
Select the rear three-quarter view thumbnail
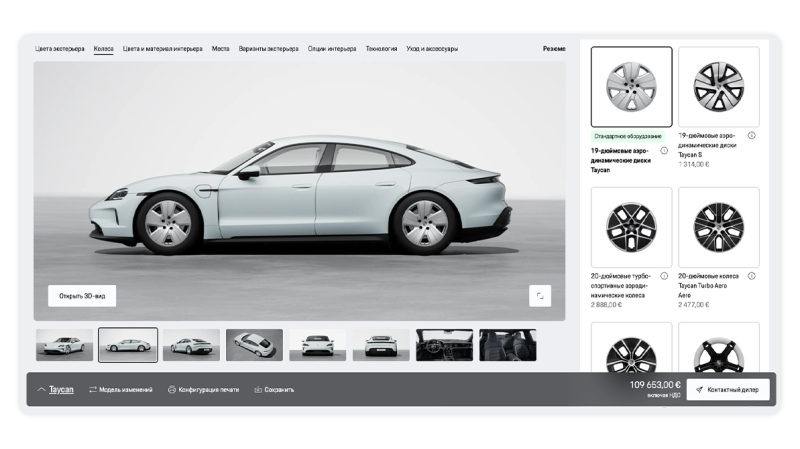(191, 345)
